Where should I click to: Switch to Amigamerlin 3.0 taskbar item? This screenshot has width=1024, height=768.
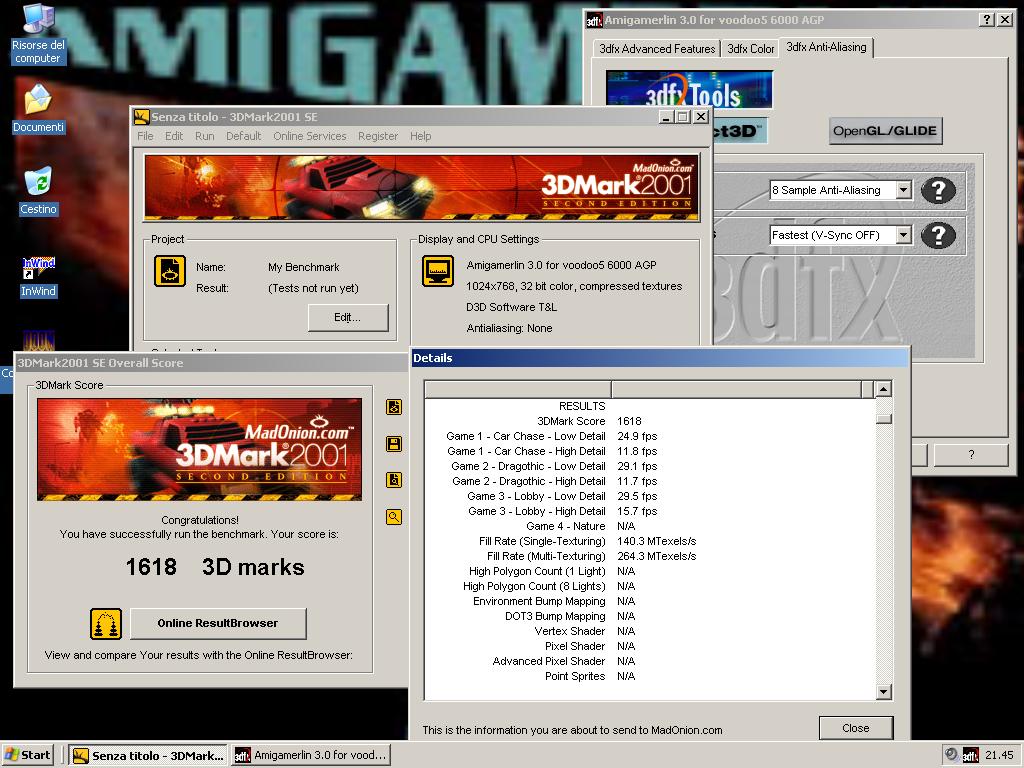311,756
